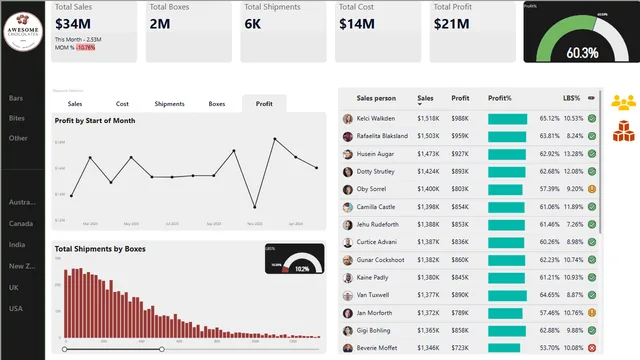Switch to the Shipments measure tab
The image size is (640, 360).
click(169, 104)
